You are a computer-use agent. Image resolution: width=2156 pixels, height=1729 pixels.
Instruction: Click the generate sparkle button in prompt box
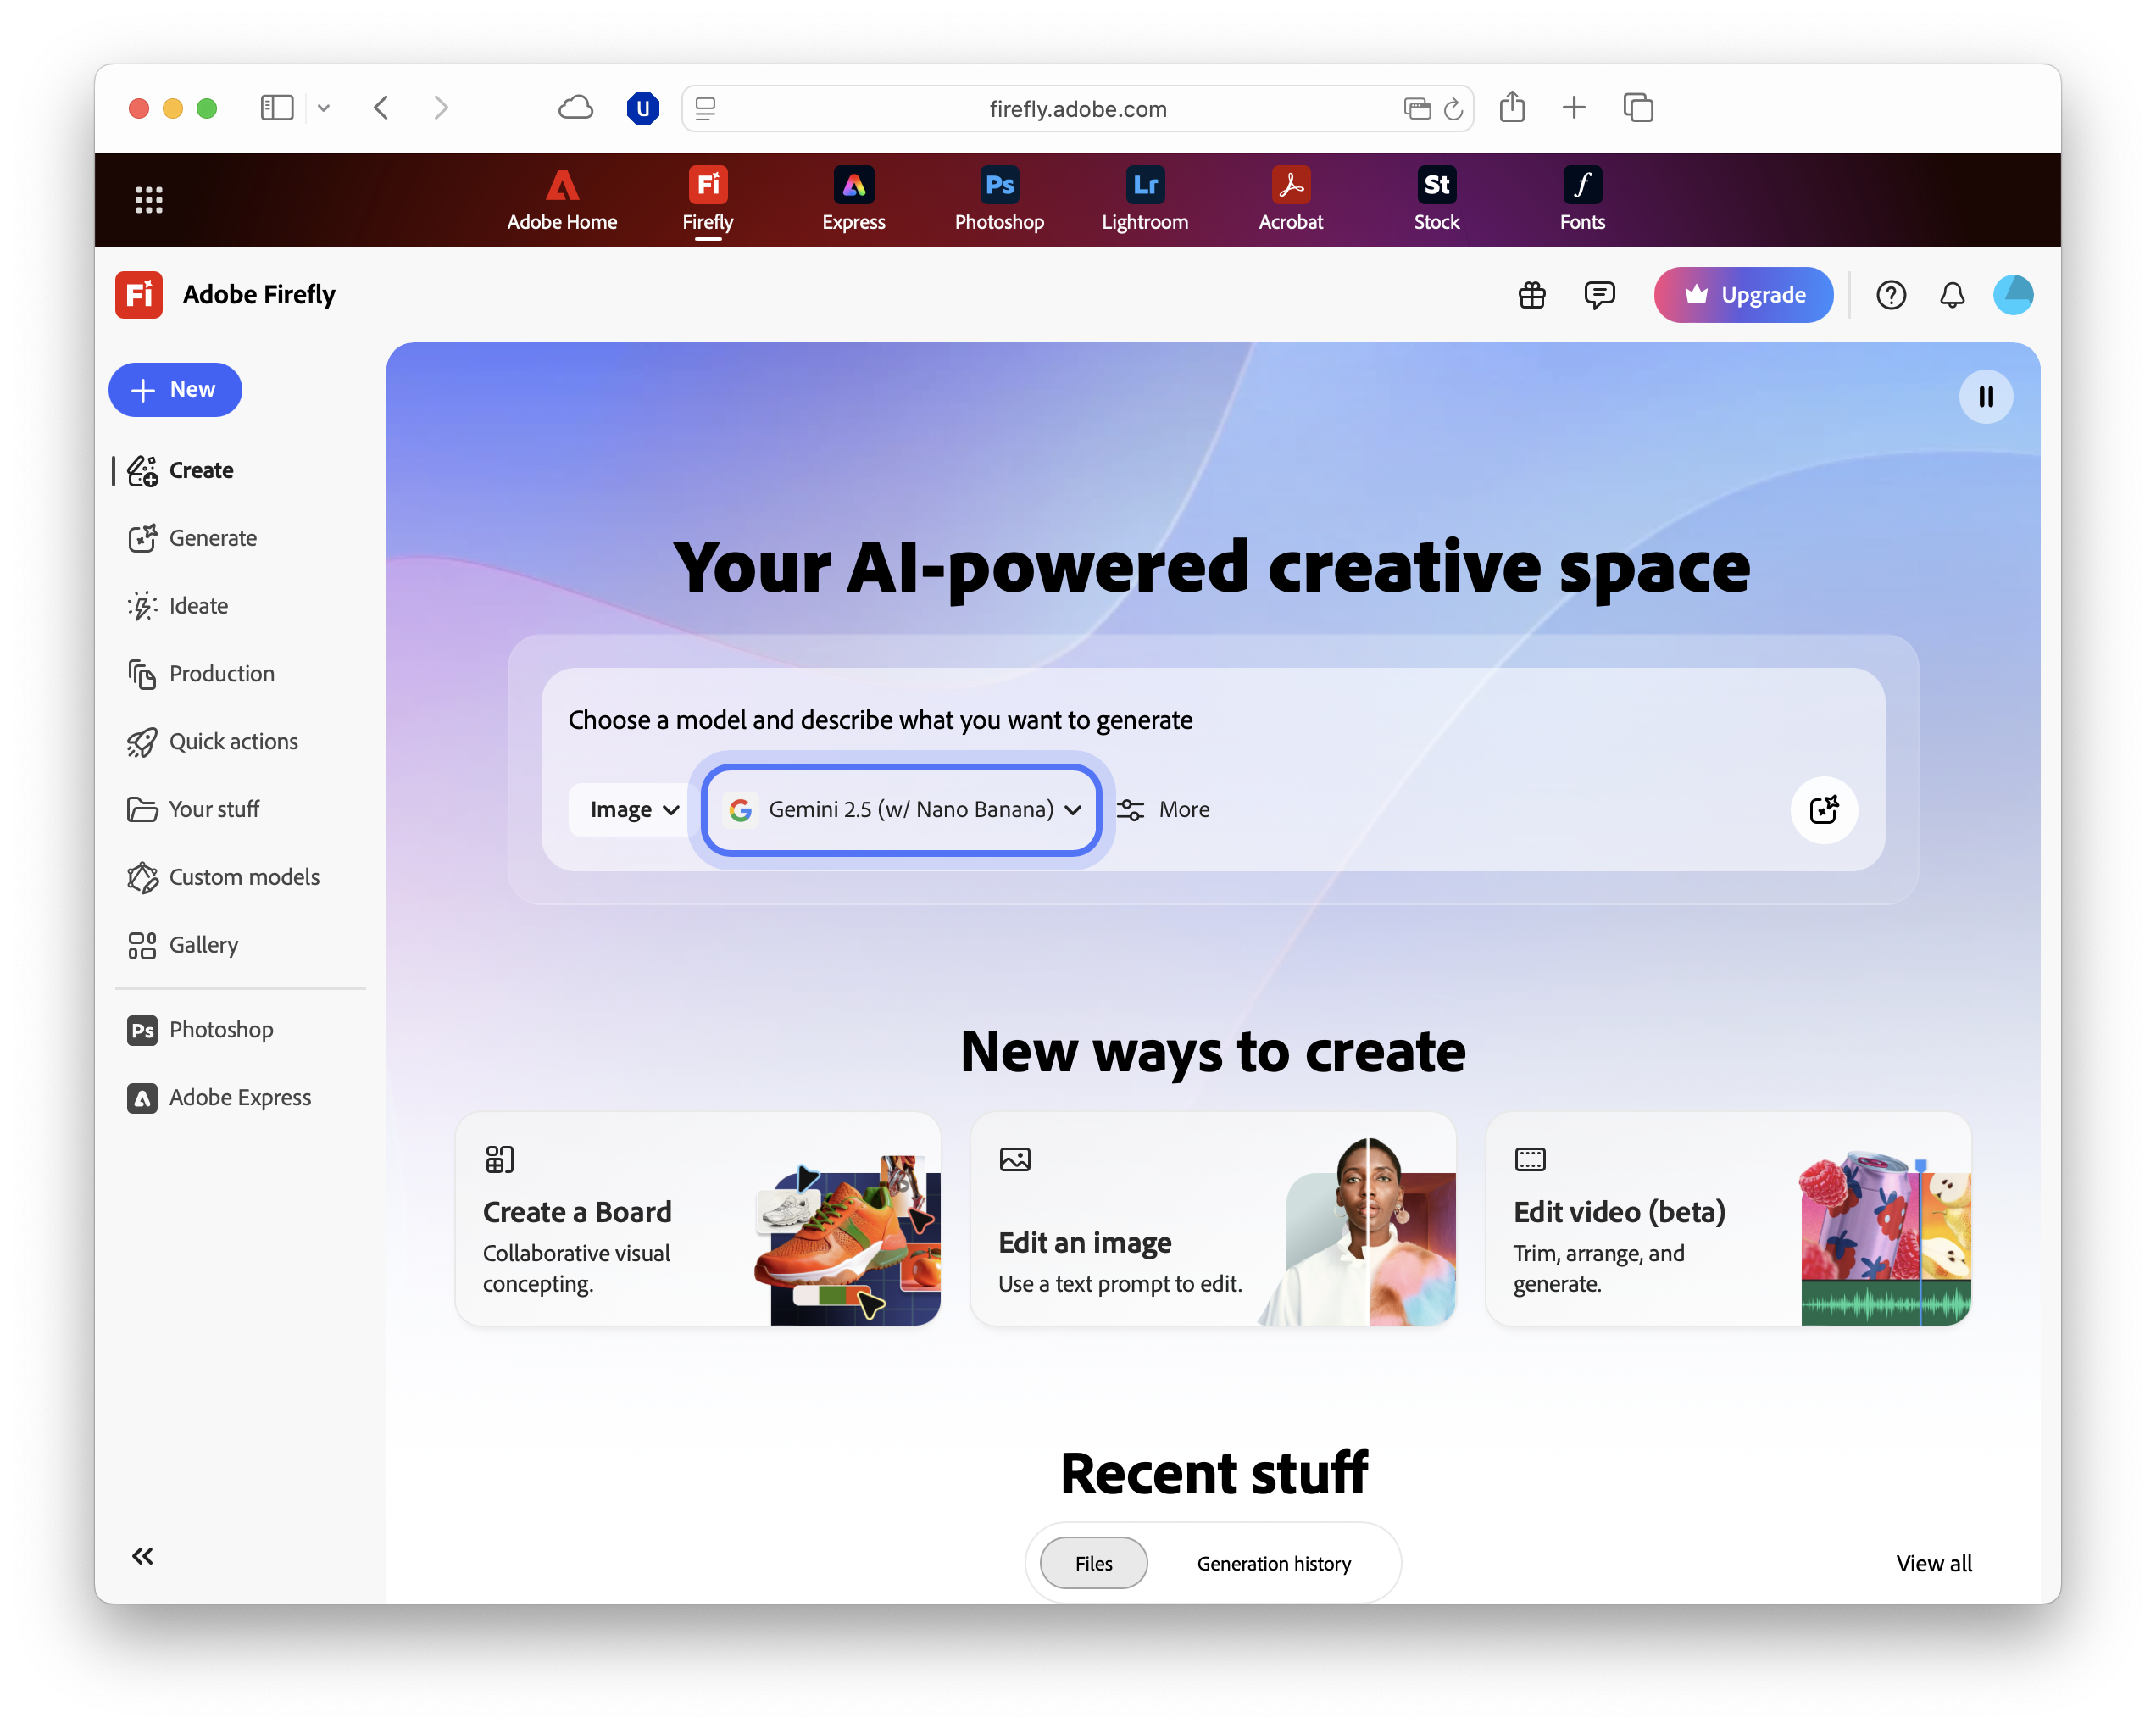pyautogui.click(x=1823, y=809)
